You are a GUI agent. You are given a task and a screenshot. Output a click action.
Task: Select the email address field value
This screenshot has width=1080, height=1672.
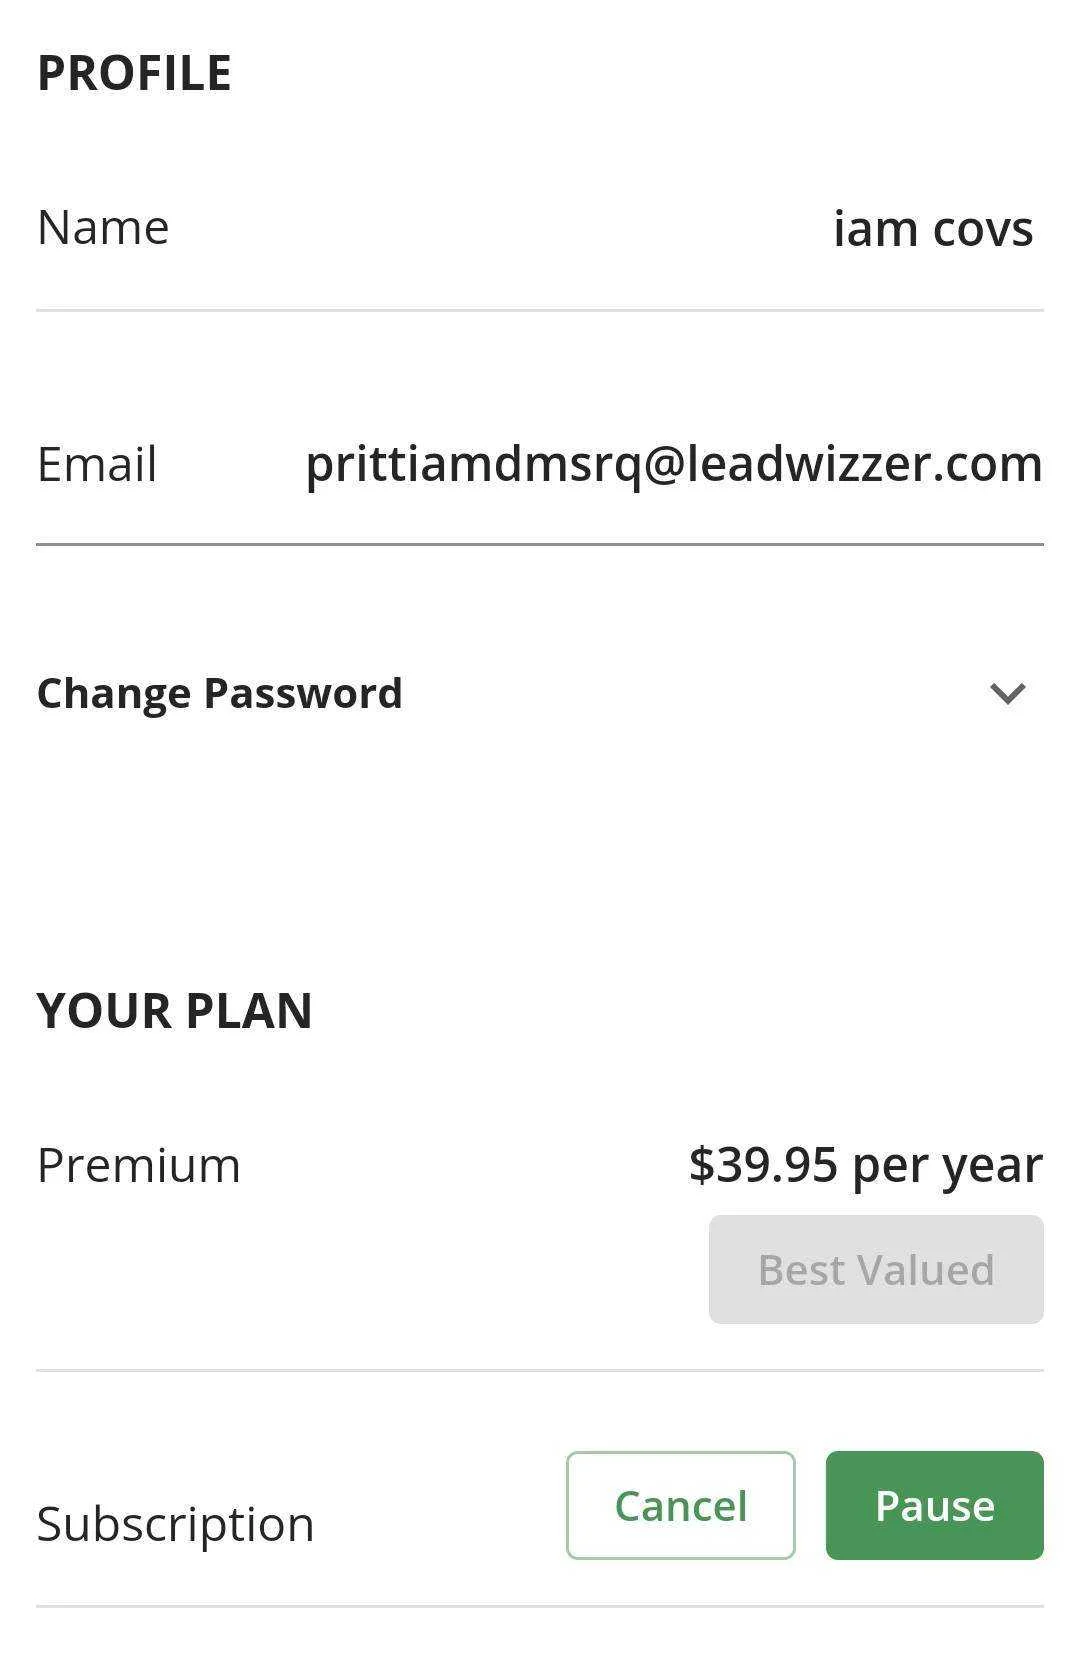coord(674,464)
